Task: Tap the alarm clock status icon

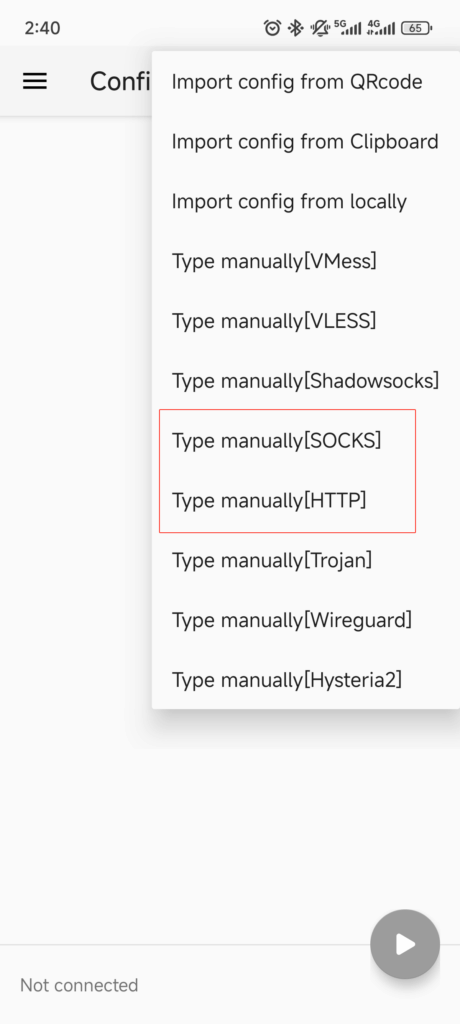Action: click(272, 27)
